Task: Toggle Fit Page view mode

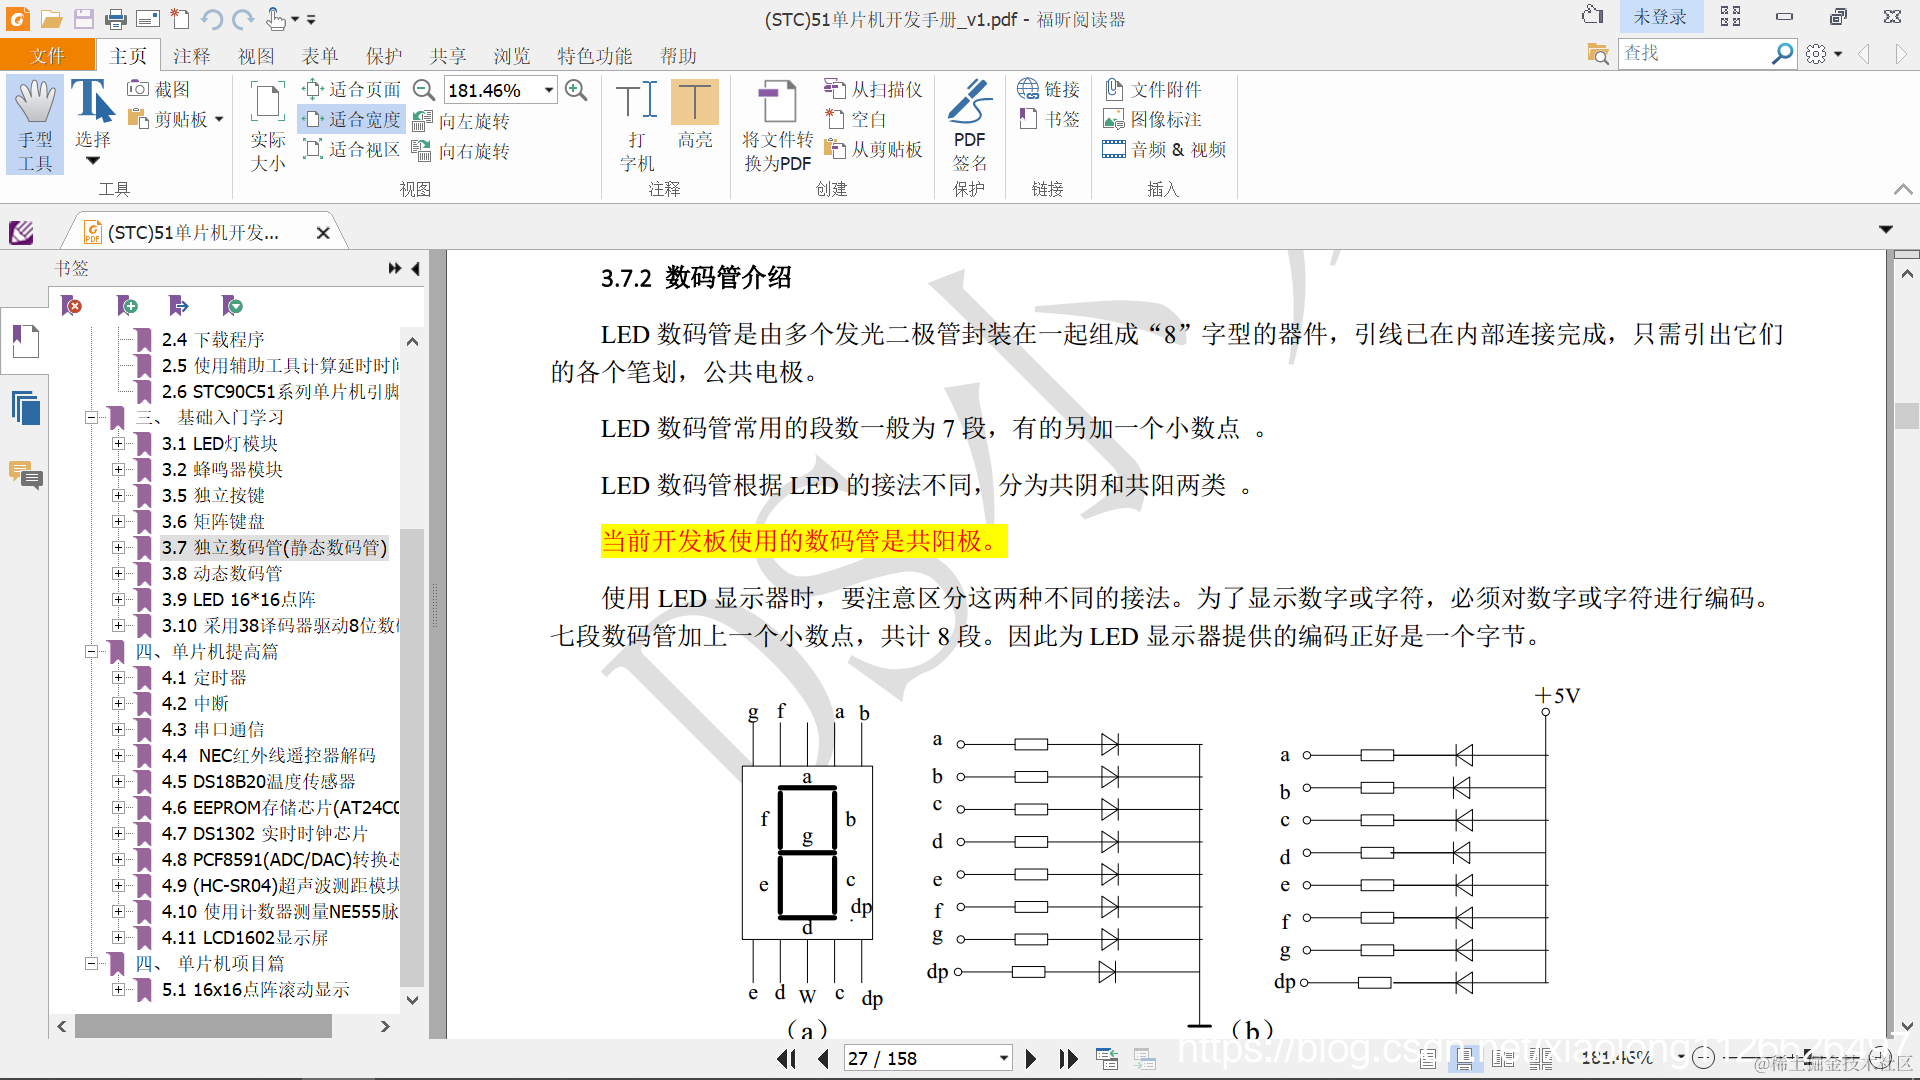Action: click(x=353, y=89)
